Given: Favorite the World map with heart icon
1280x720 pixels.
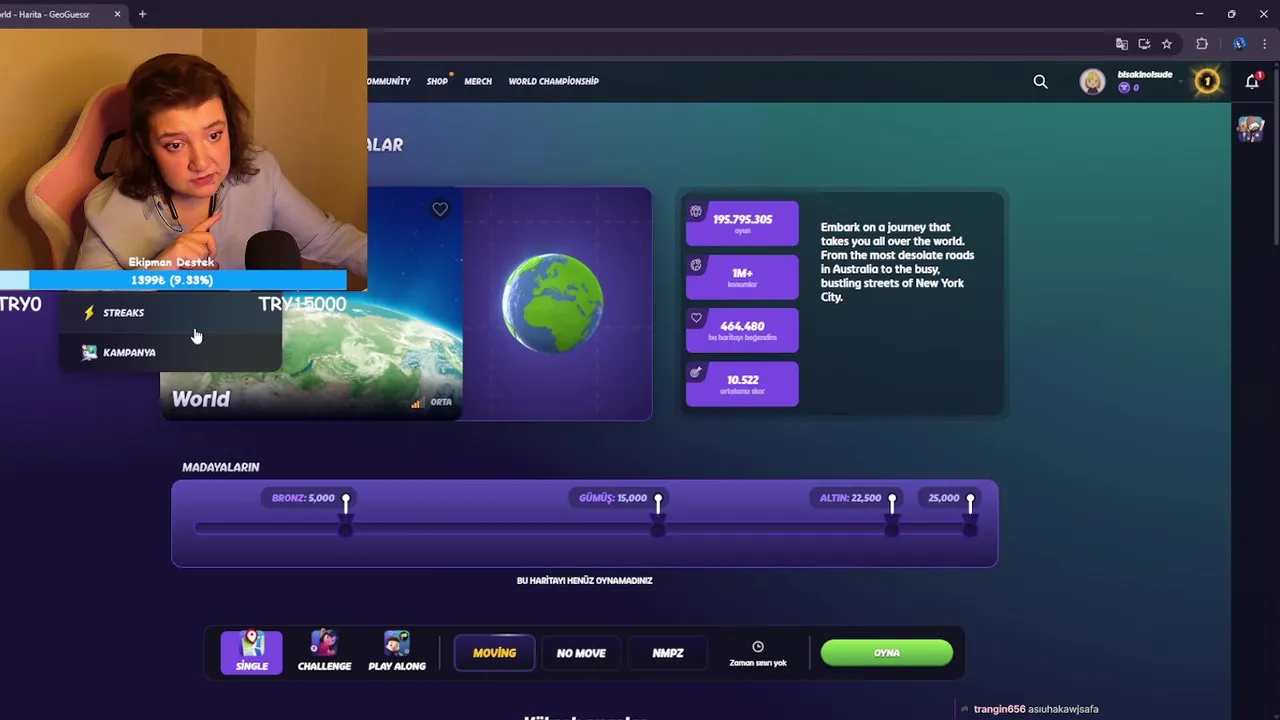Looking at the screenshot, I should tap(440, 209).
